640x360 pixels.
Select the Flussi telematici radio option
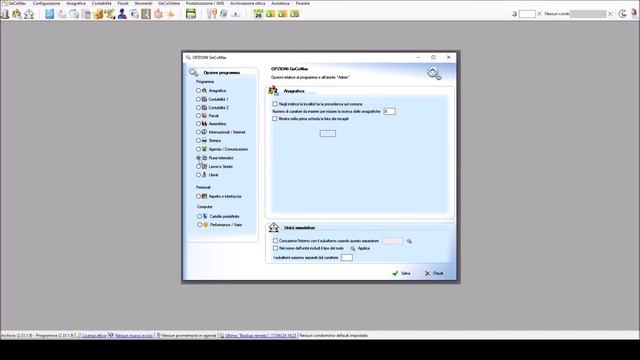click(198, 158)
